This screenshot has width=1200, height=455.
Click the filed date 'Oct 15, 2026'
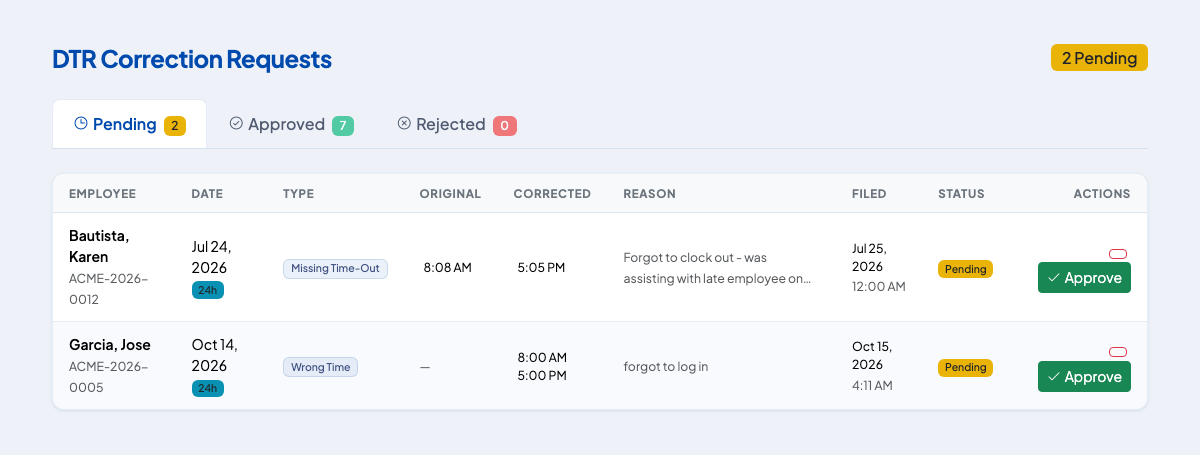[872, 356]
